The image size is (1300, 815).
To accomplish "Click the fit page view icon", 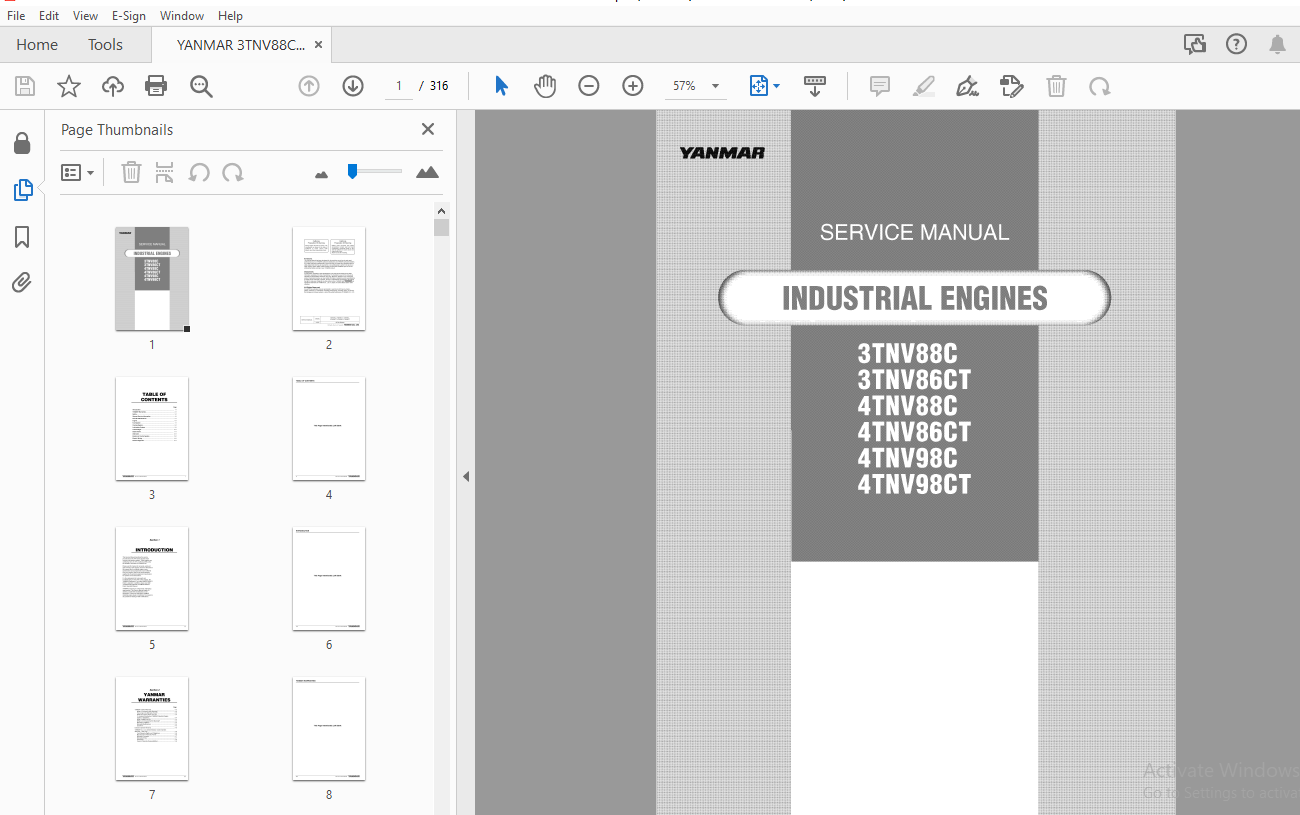I will 759,86.
